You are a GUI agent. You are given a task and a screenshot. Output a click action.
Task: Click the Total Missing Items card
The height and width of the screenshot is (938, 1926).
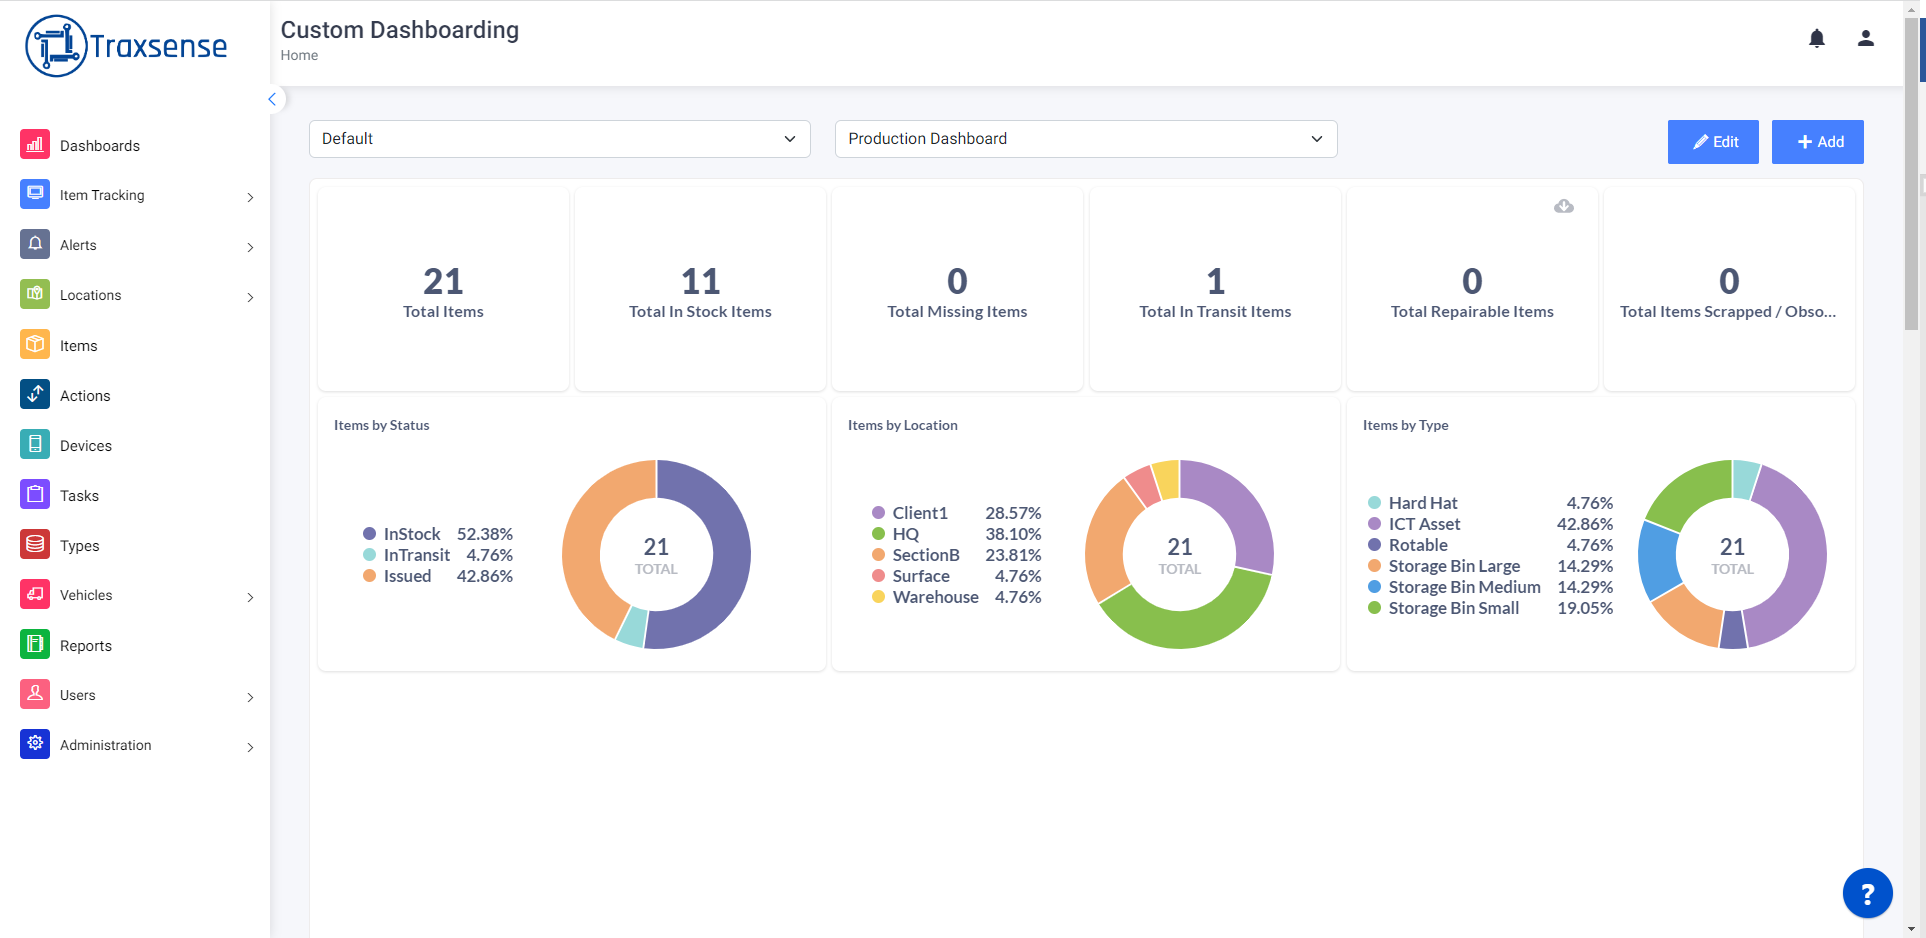957,289
